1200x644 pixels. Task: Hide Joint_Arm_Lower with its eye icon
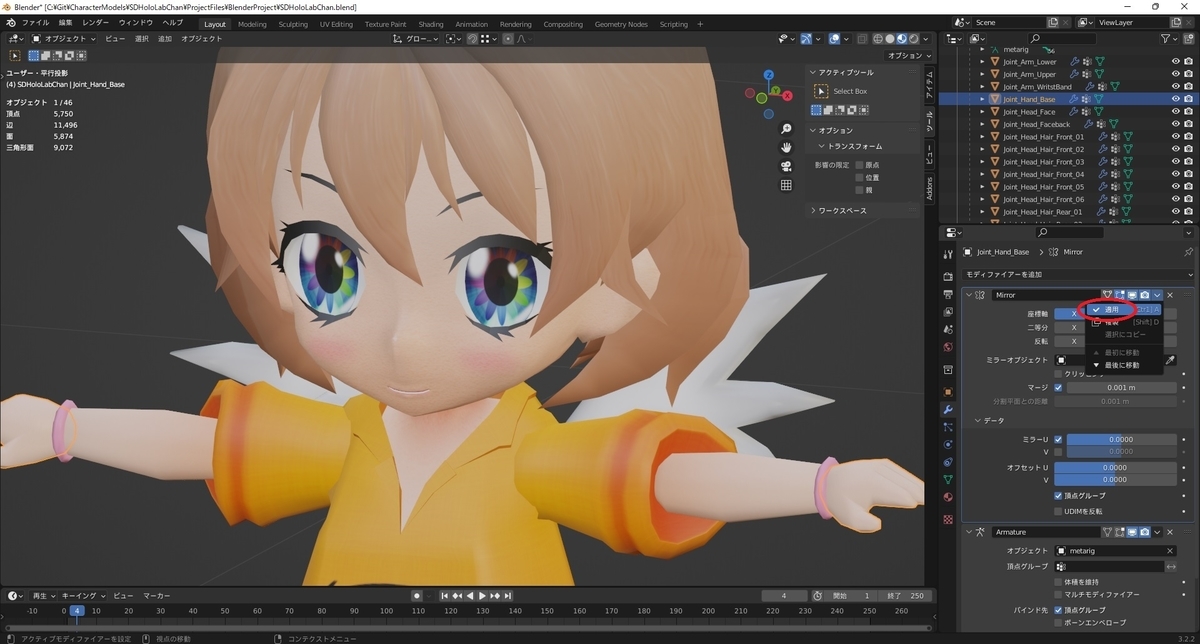pyautogui.click(x=1176, y=61)
